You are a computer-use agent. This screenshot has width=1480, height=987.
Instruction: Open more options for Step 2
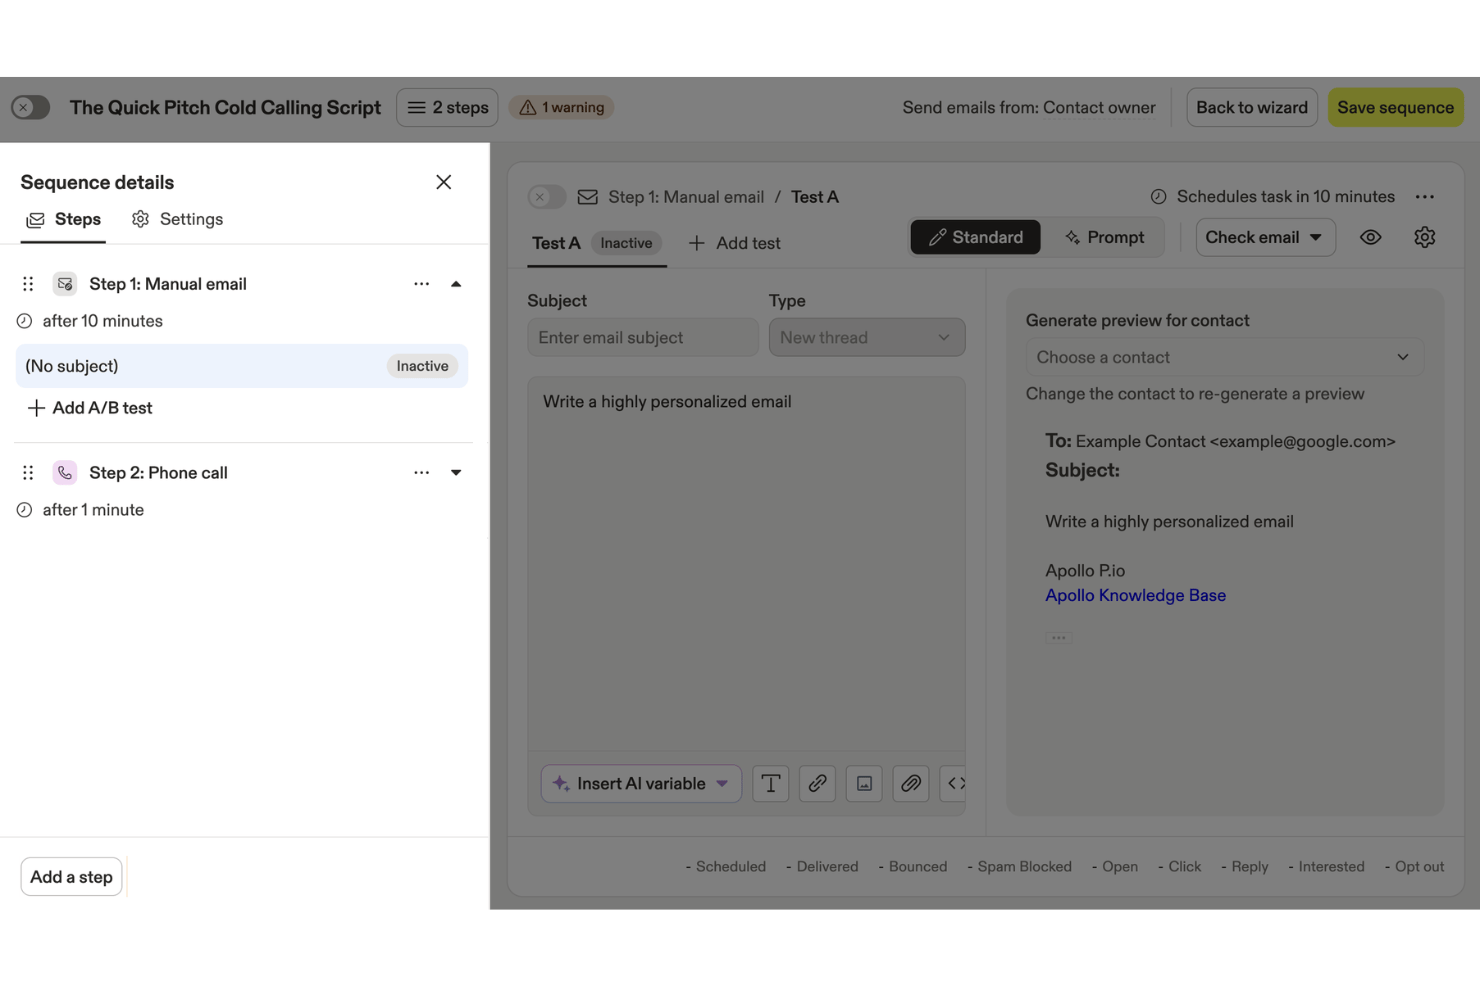(x=422, y=473)
